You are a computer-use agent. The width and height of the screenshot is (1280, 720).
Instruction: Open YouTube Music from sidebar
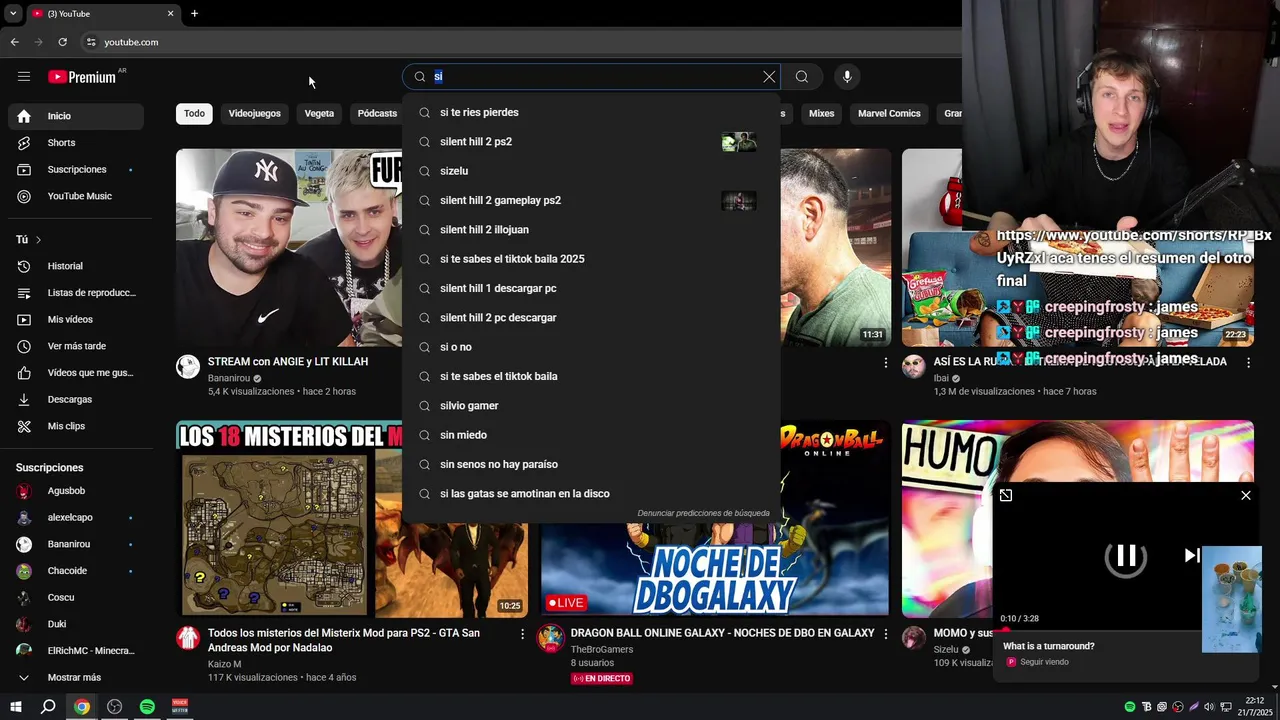pos(76,196)
